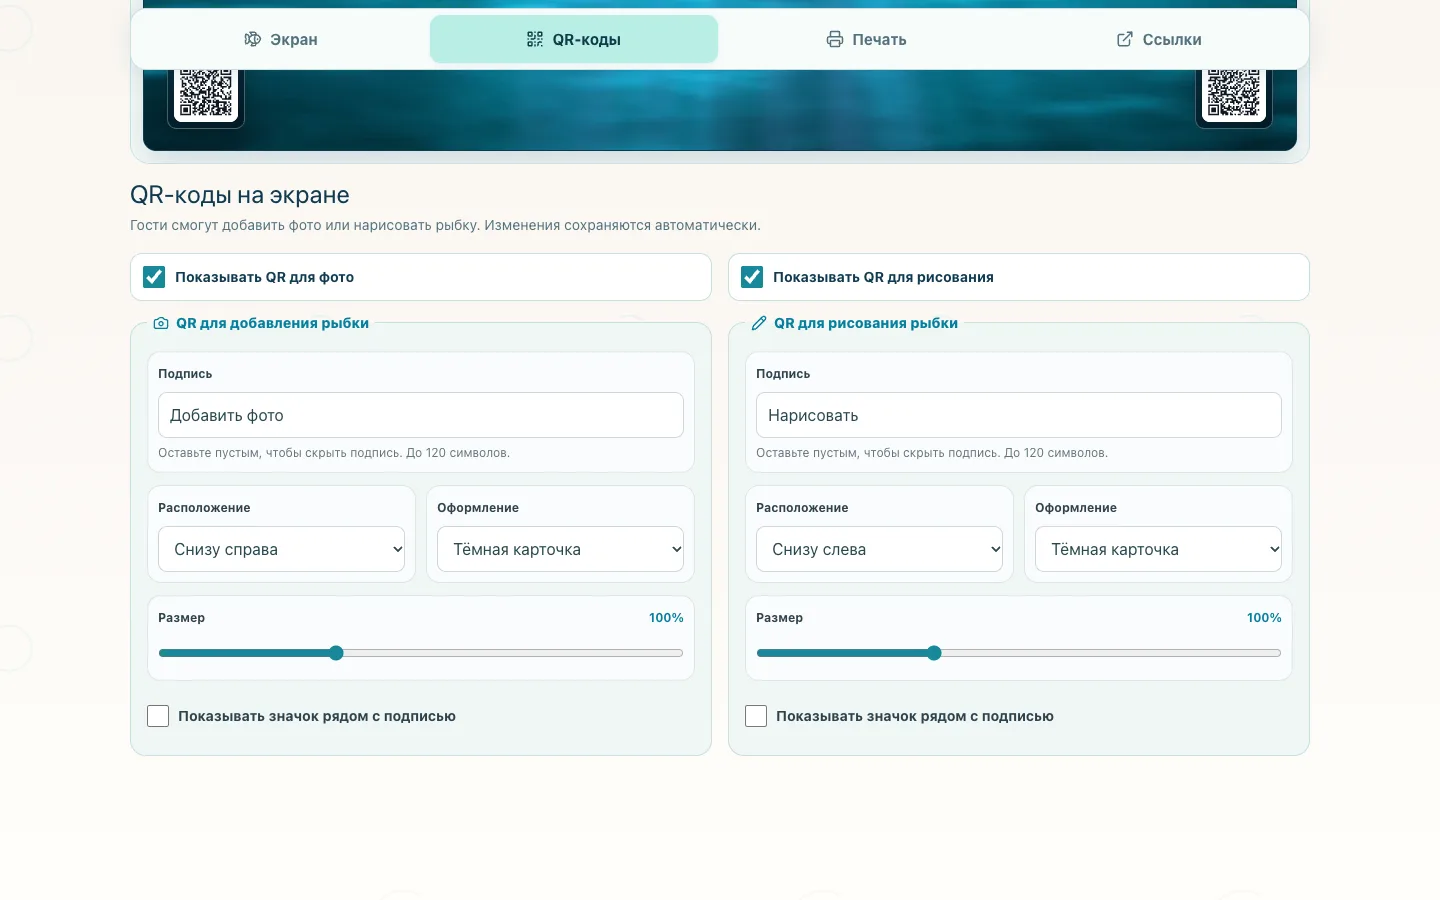Click the 100% value in drawing QR size
This screenshot has height=900, width=1440.
1264,618
